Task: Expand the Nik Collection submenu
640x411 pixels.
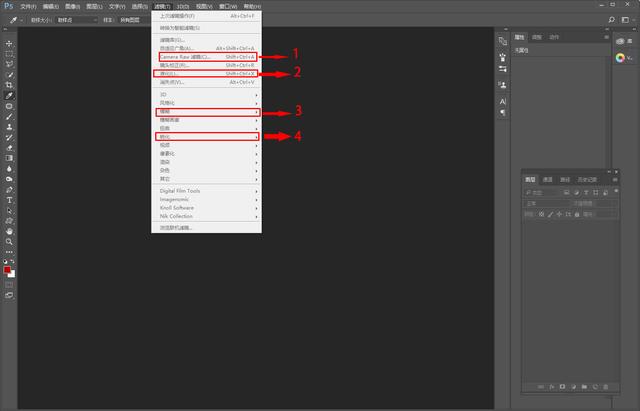Action: point(207,216)
